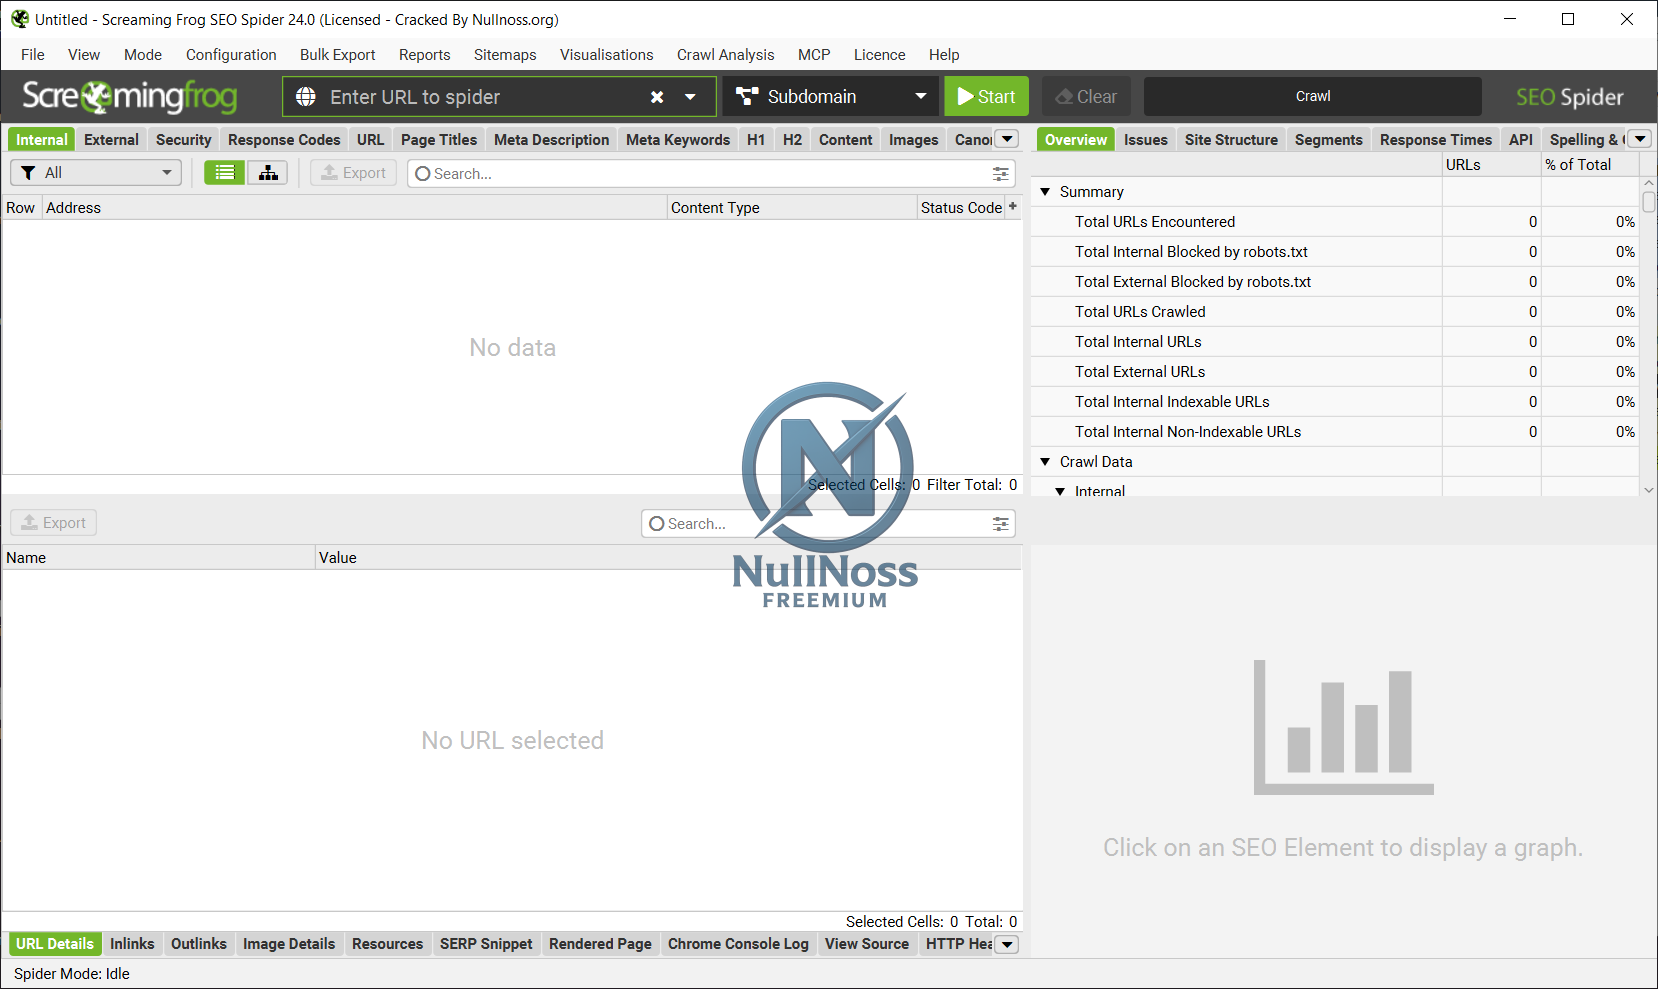
Task: Open search filter options in lower panel
Action: [1000, 524]
